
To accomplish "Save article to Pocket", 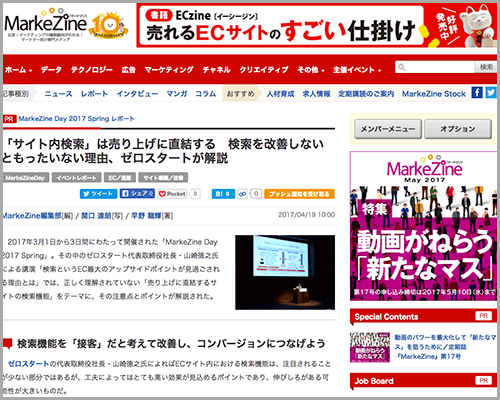I will [172, 194].
